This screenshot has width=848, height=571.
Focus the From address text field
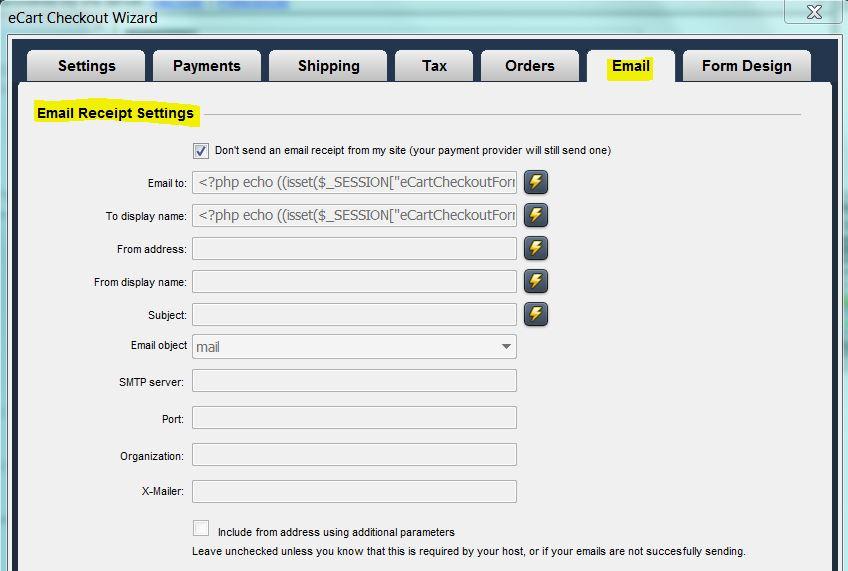click(354, 249)
